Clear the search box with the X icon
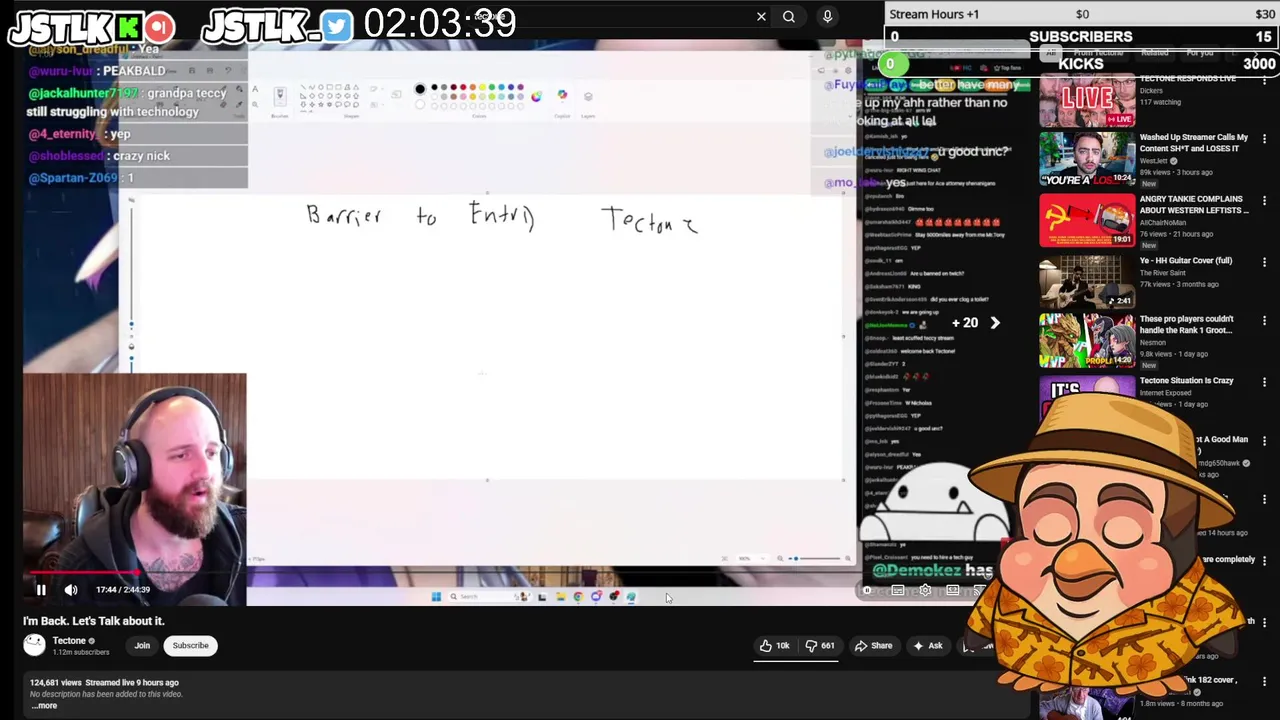Image resolution: width=1280 pixels, height=720 pixels. pyautogui.click(x=761, y=16)
